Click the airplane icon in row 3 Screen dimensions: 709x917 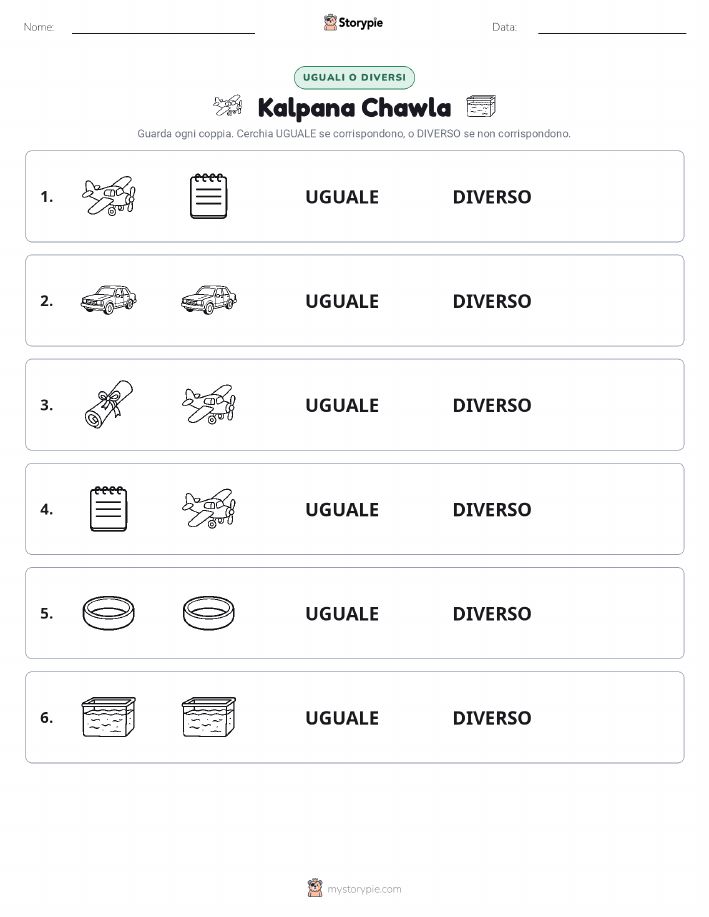(209, 404)
